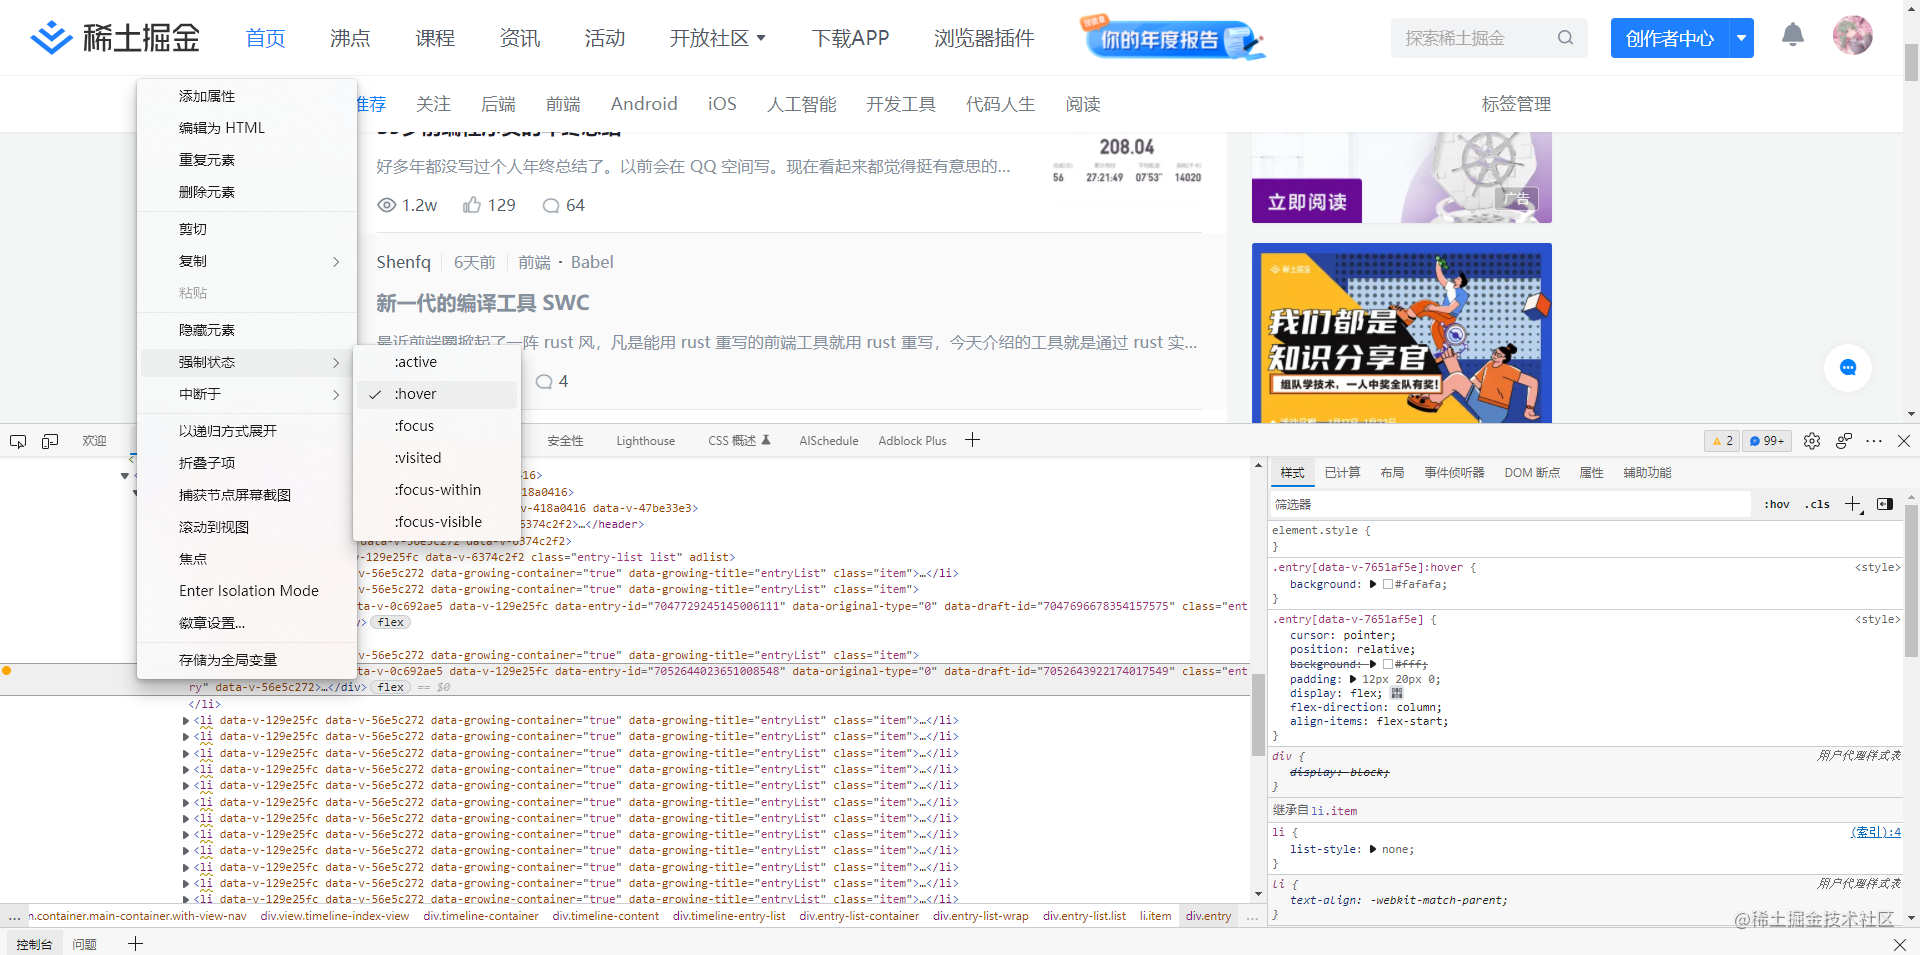
Task: Click the issues badge showing 99+
Action: 1767,441
